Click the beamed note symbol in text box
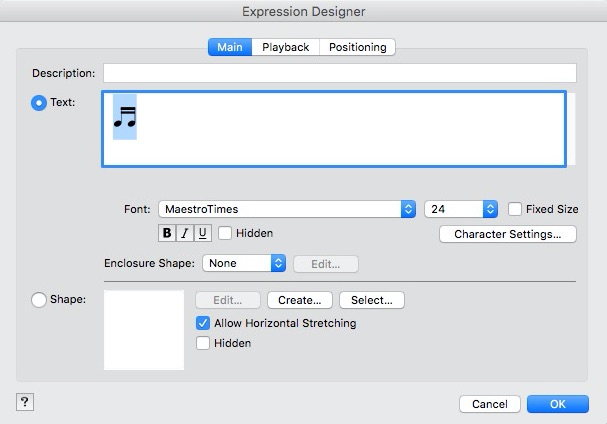 pyautogui.click(x=124, y=117)
